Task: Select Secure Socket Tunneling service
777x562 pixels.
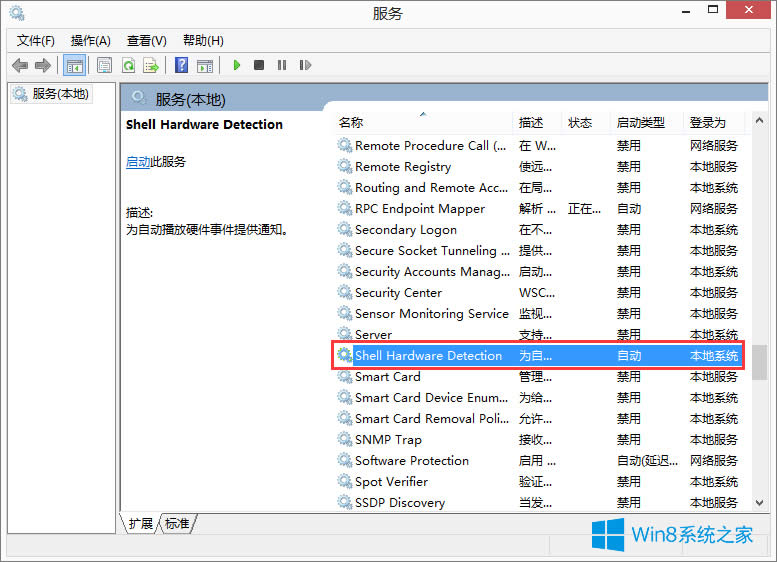Action: pyautogui.click(x=432, y=251)
